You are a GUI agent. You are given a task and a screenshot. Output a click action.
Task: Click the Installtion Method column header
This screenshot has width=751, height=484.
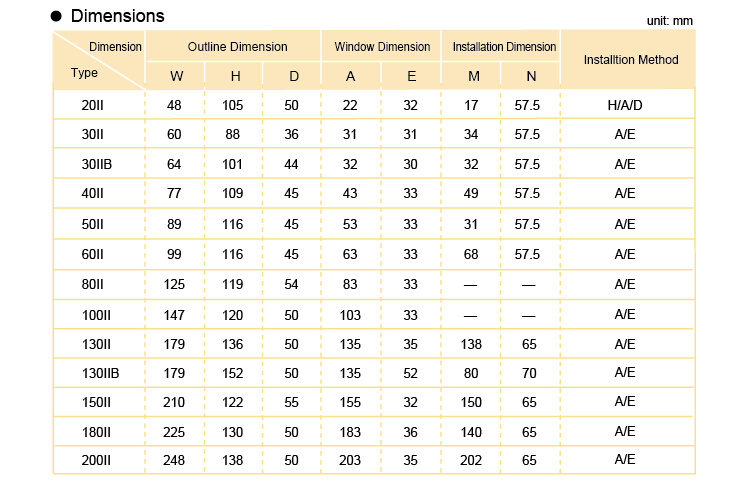click(x=631, y=59)
